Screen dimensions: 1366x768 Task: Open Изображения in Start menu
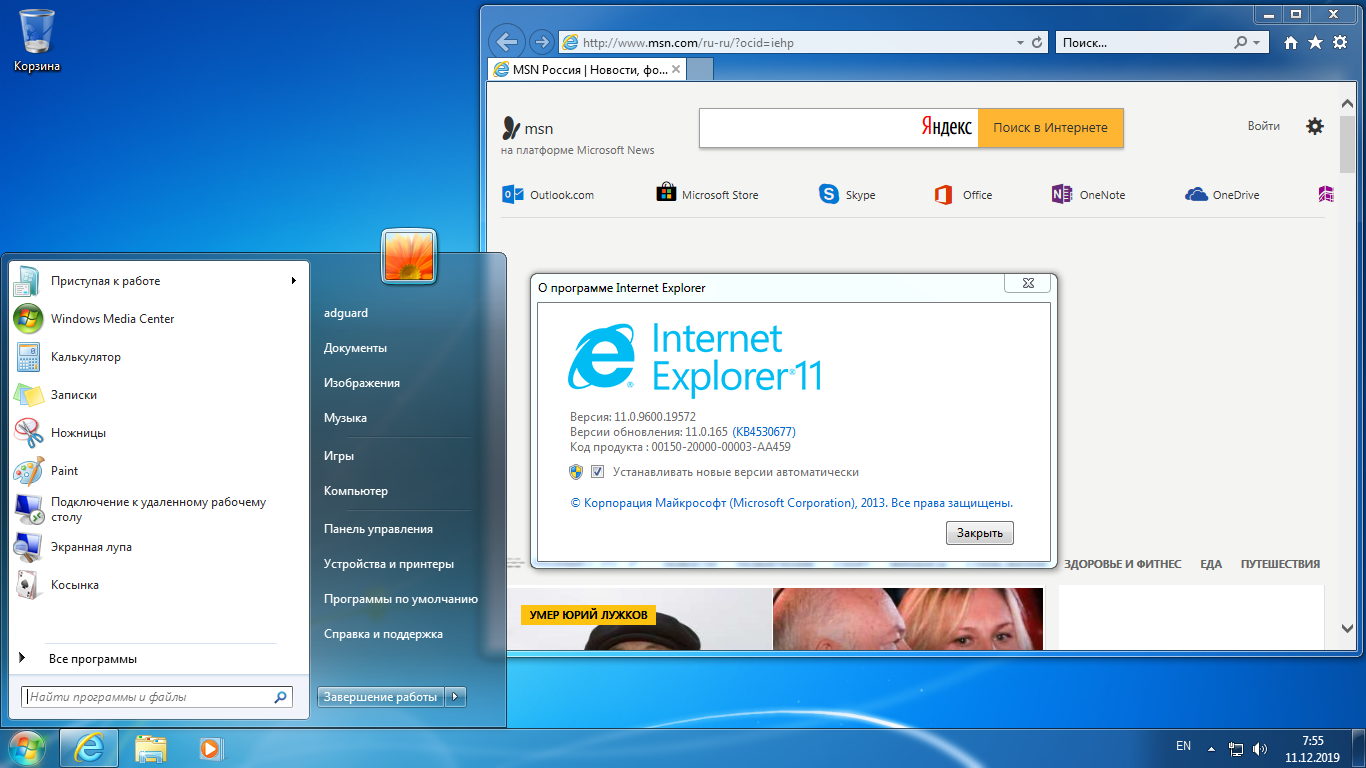(362, 383)
